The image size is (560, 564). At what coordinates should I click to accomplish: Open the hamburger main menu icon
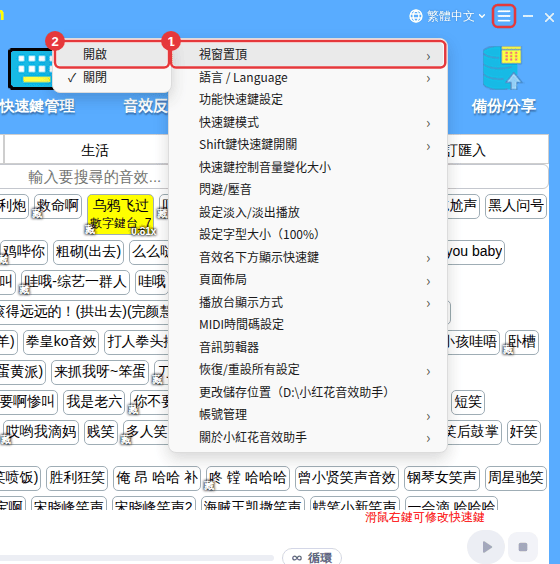point(504,16)
